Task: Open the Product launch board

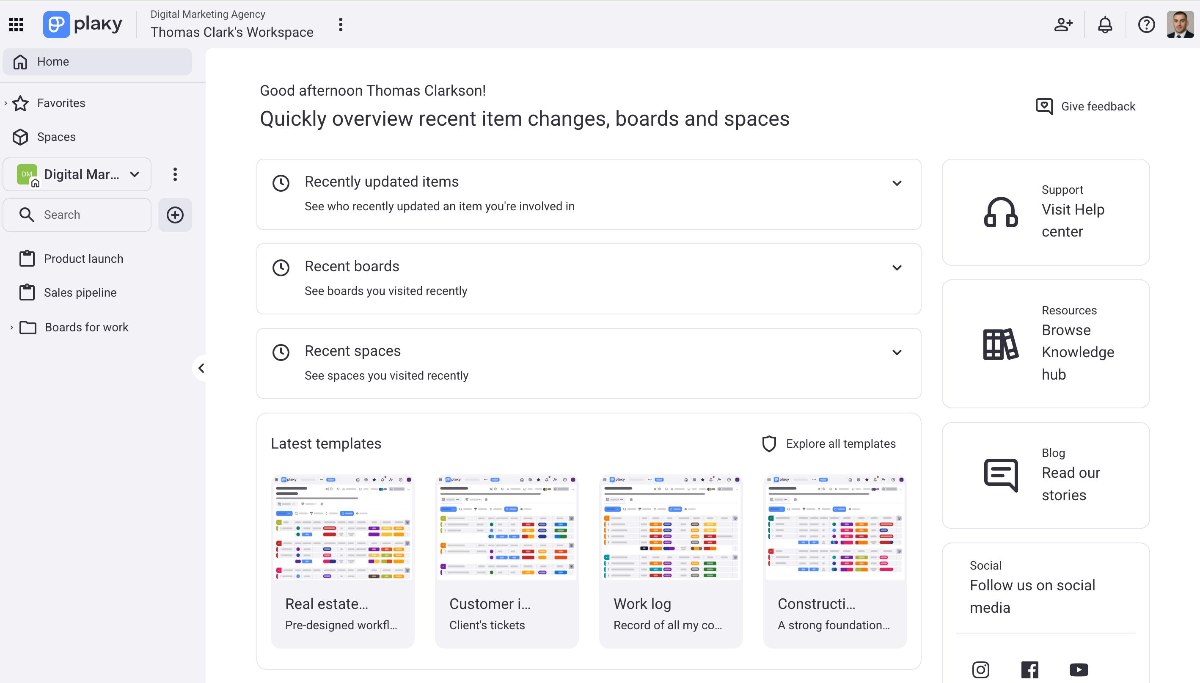Action: click(x=83, y=259)
